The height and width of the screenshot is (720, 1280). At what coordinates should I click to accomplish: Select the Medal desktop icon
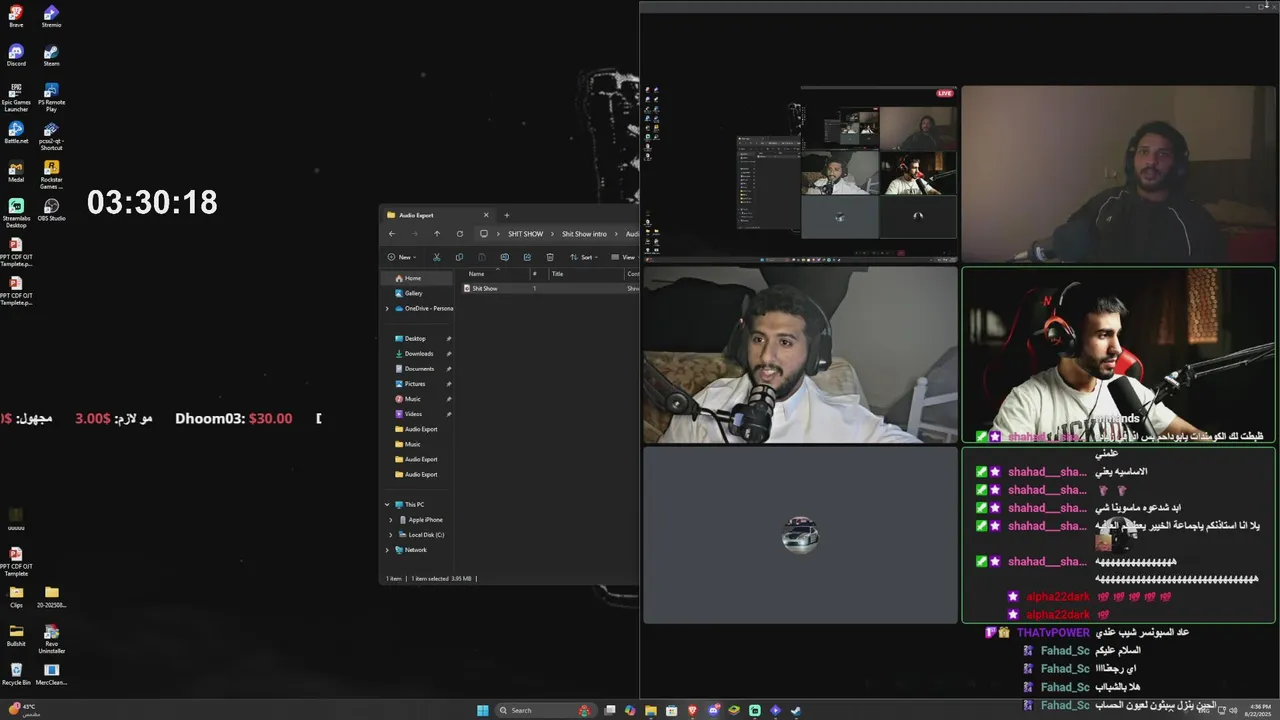[16, 172]
